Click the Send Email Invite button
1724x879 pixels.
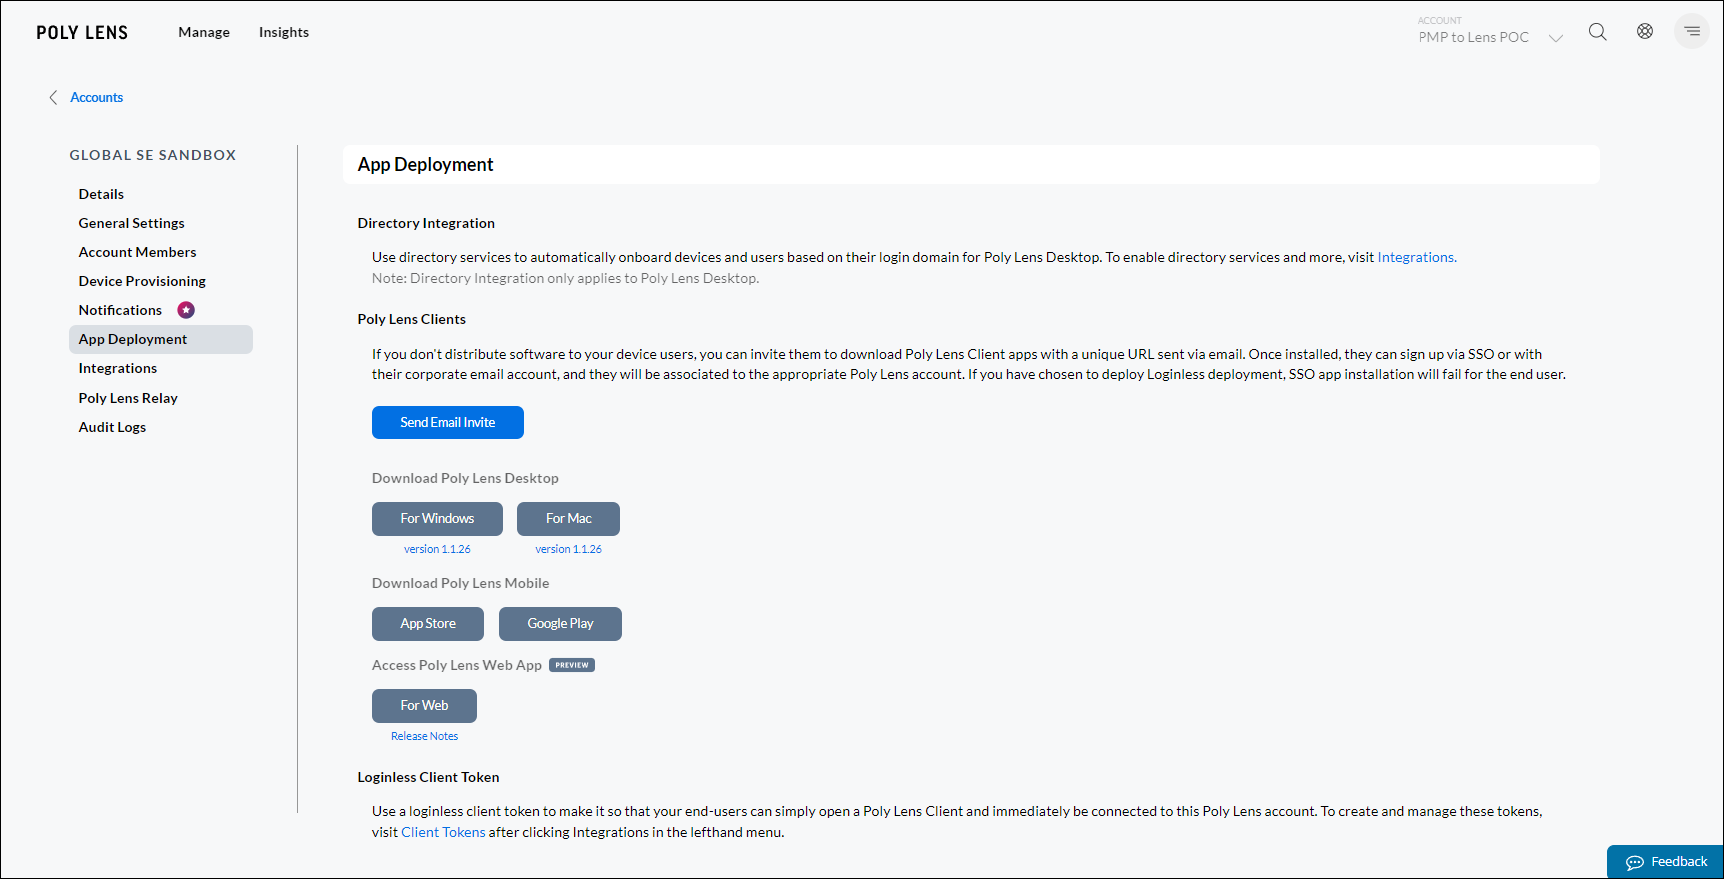pyautogui.click(x=448, y=422)
